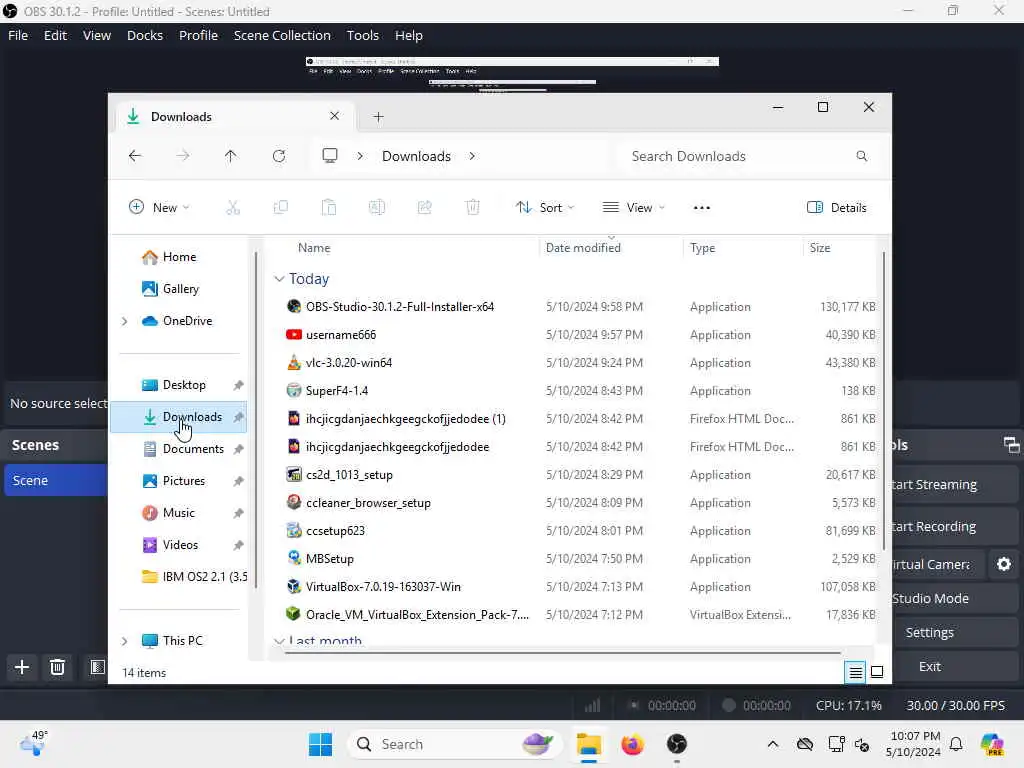
Task: Select the Scene entry in Scenes list
Action: [x=56, y=480]
